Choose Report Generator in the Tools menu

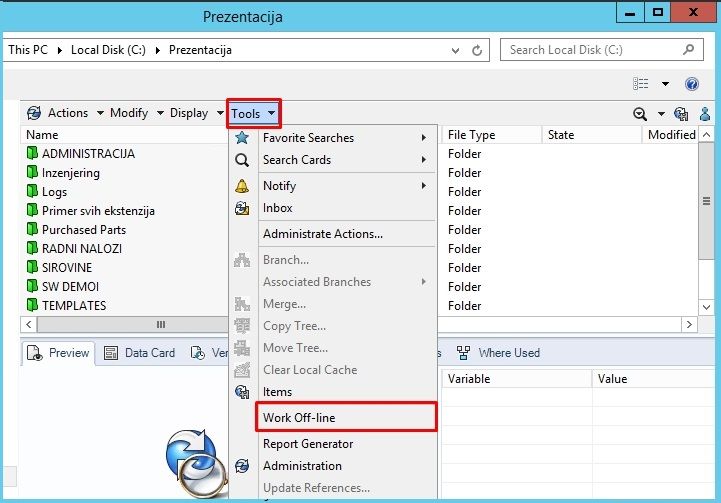[x=308, y=444]
